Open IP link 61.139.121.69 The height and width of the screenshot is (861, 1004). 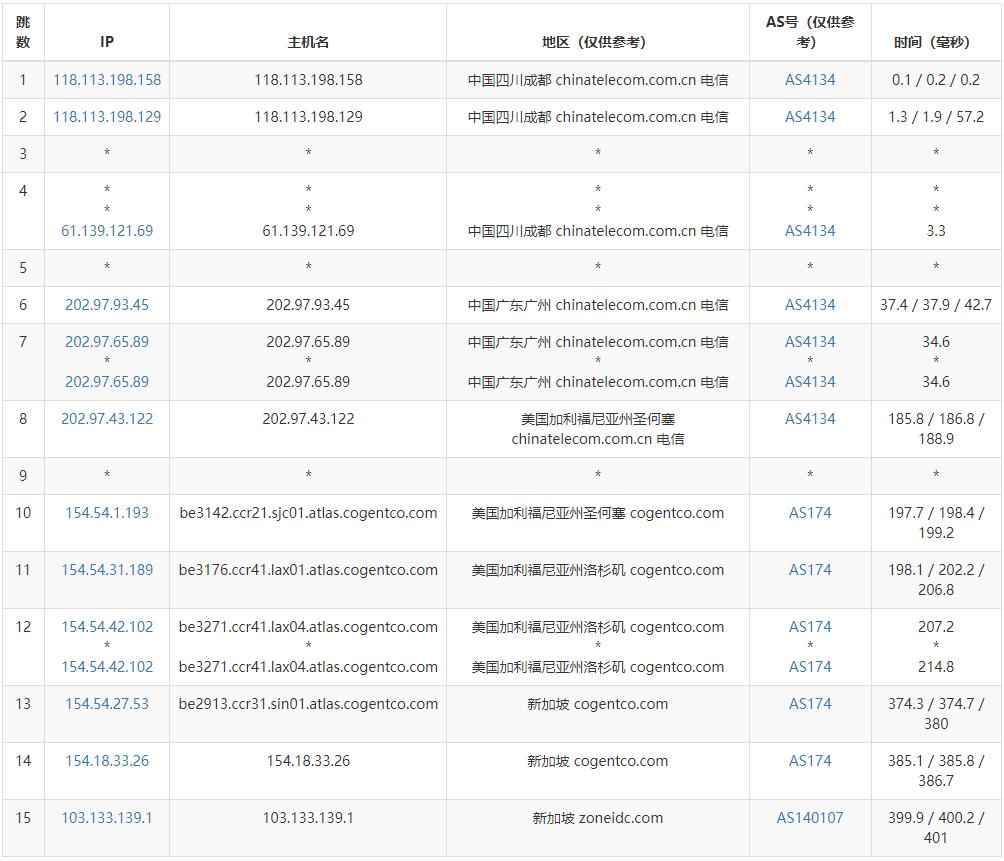(107, 231)
